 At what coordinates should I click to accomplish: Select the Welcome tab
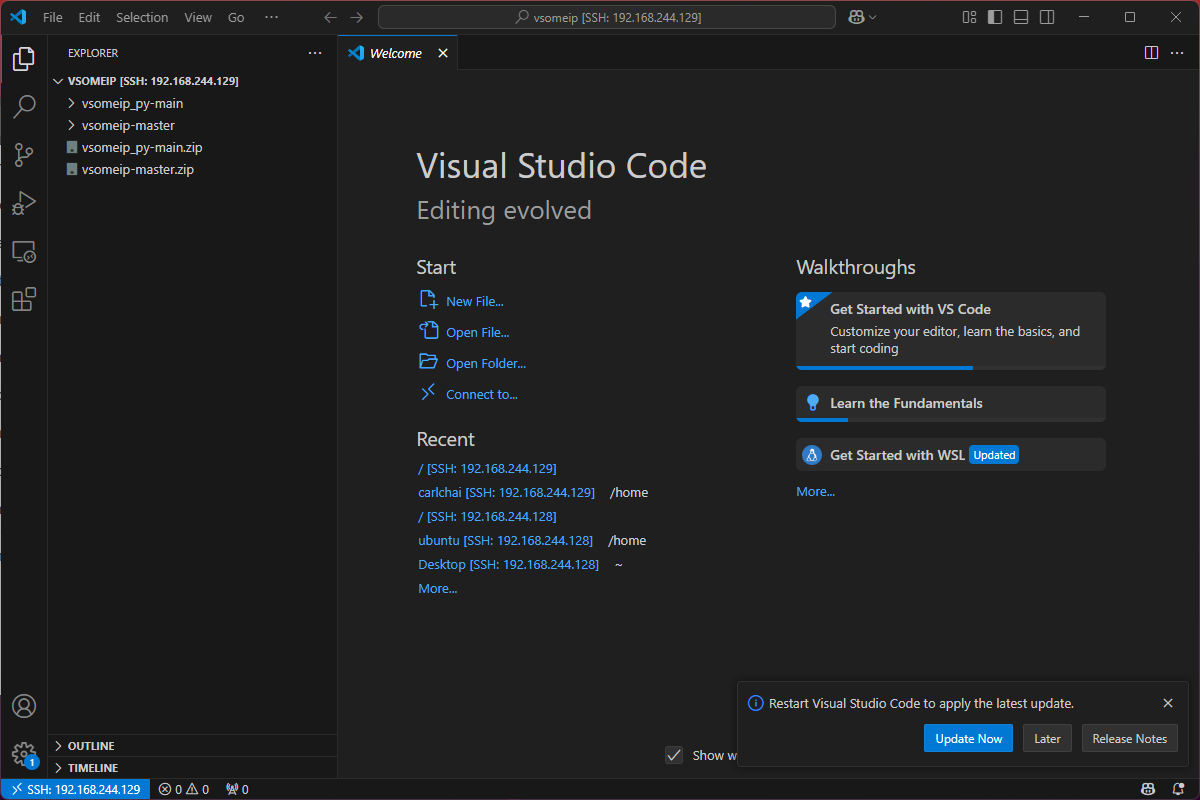click(x=397, y=53)
